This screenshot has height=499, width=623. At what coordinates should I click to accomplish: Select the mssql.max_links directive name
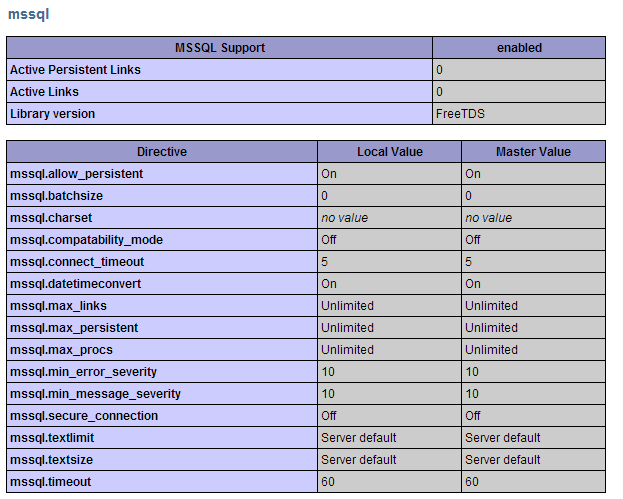click(59, 306)
